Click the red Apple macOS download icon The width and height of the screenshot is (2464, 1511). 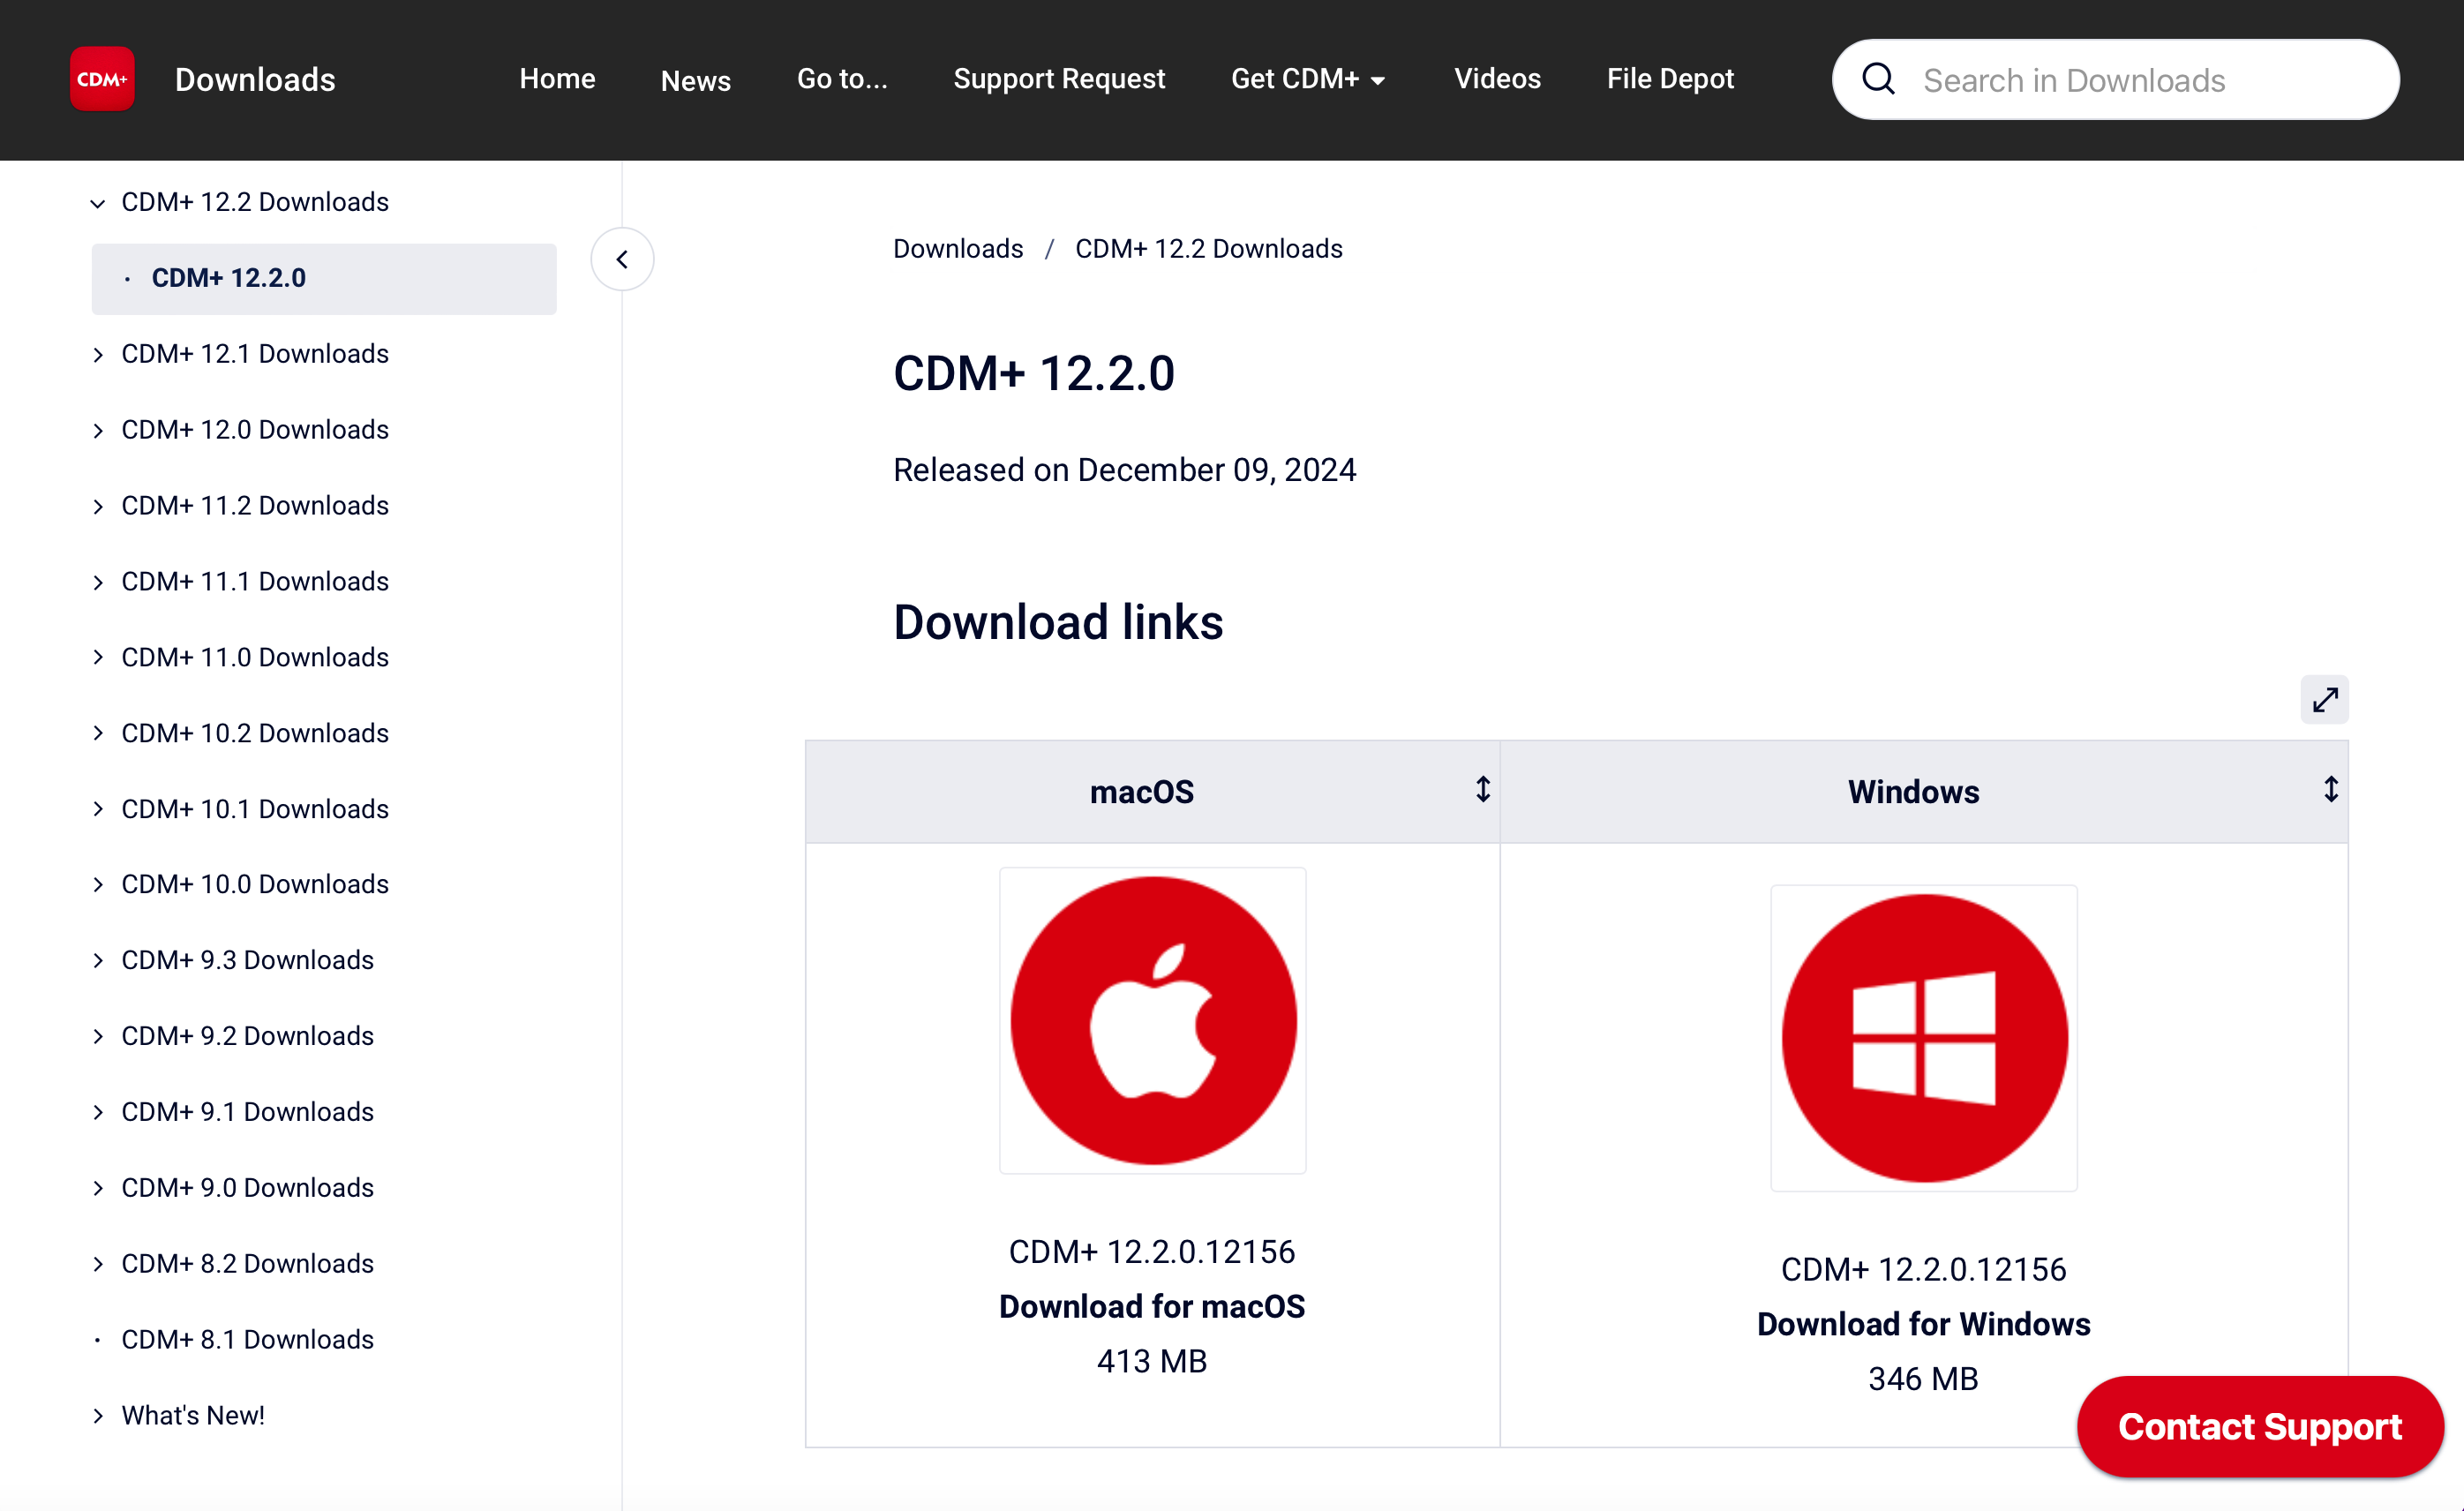[1152, 1020]
